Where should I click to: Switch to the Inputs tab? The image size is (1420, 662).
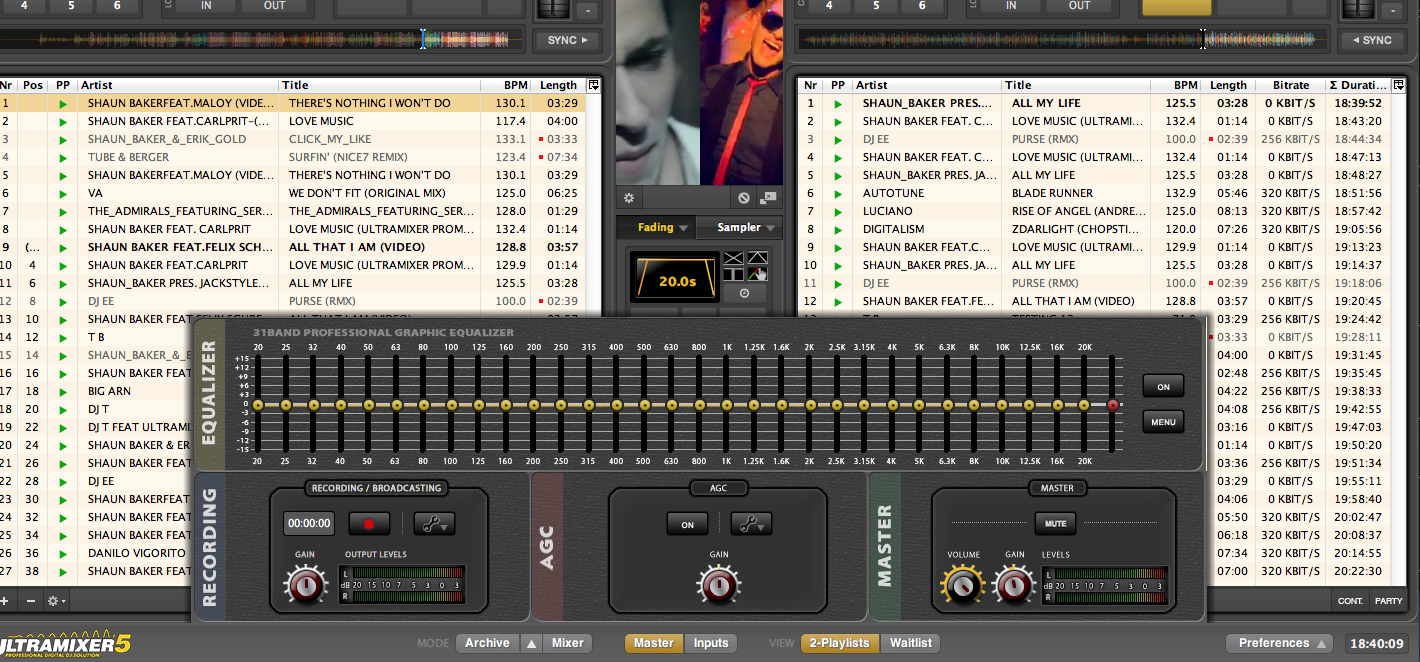pos(711,643)
